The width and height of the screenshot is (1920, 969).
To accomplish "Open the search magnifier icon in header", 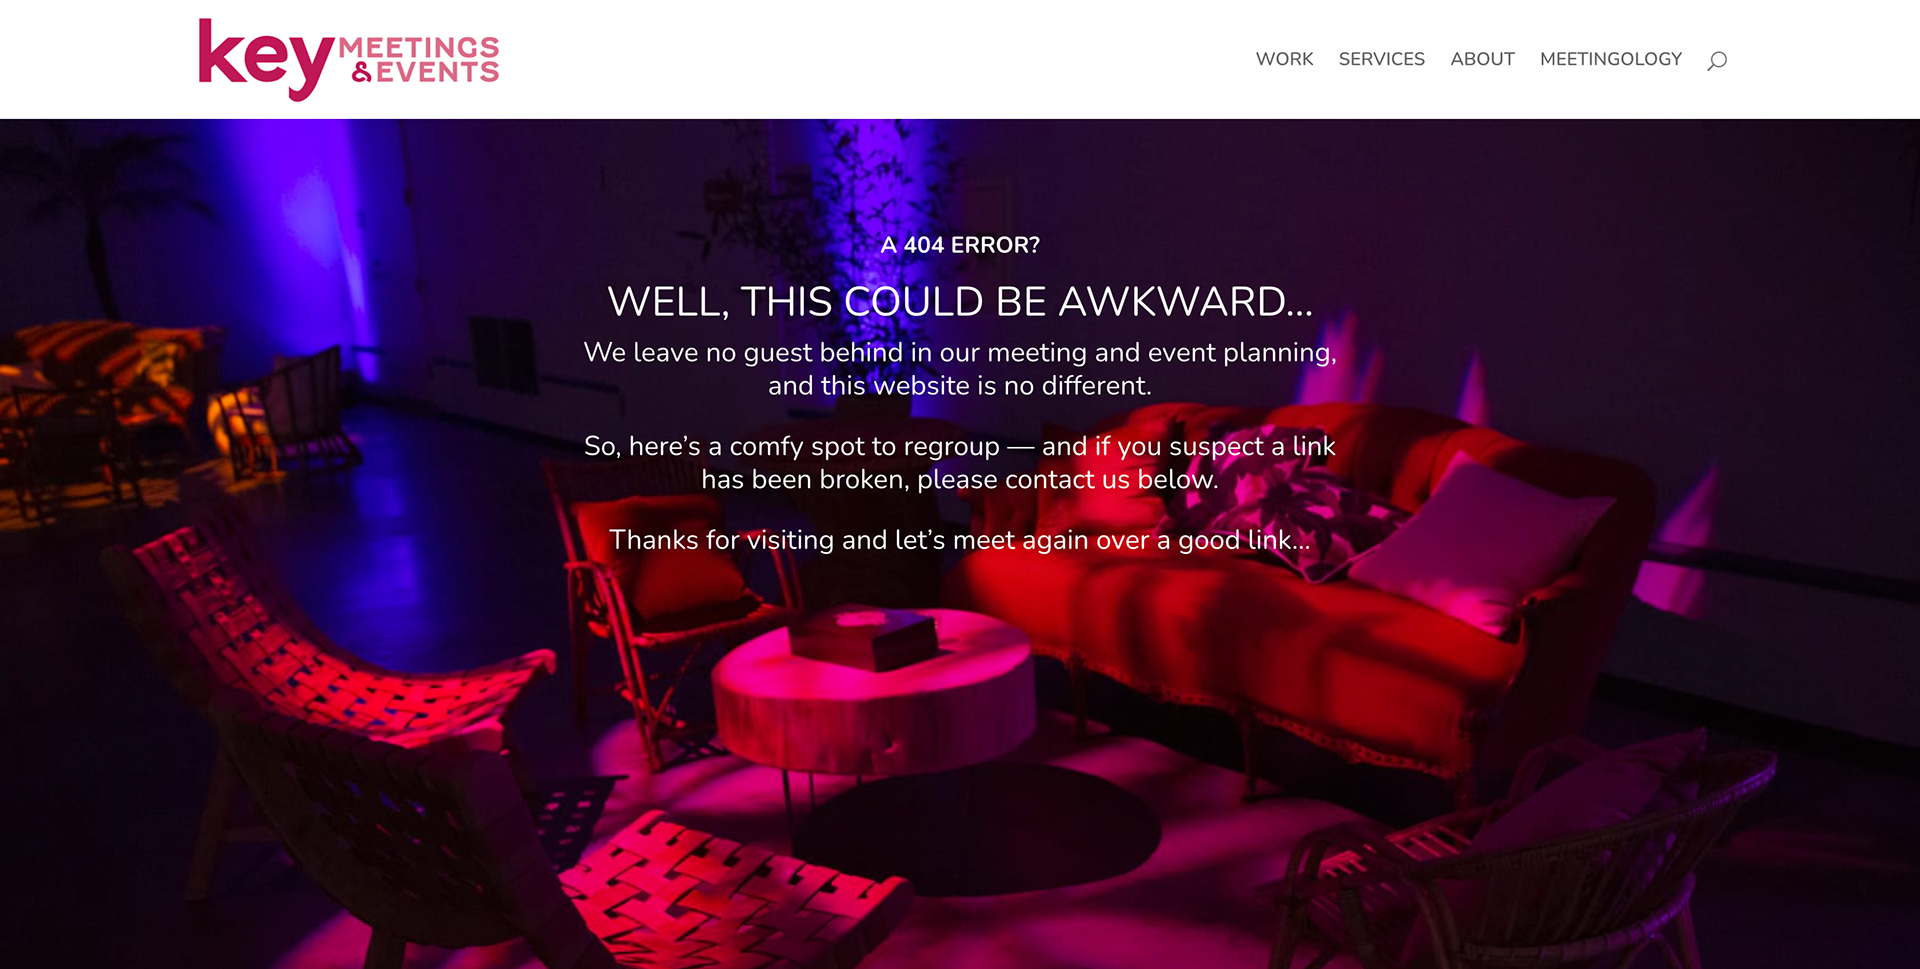I will click(1717, 61).
